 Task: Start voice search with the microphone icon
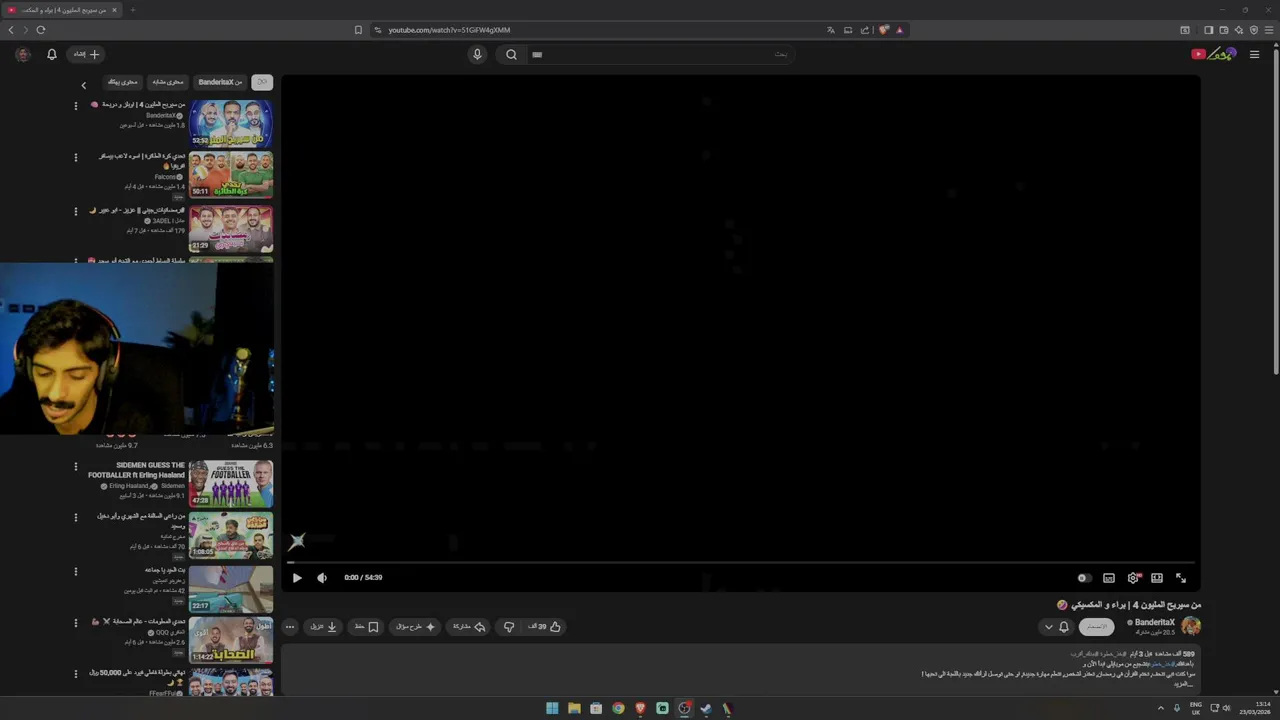[x=477, y=54]
